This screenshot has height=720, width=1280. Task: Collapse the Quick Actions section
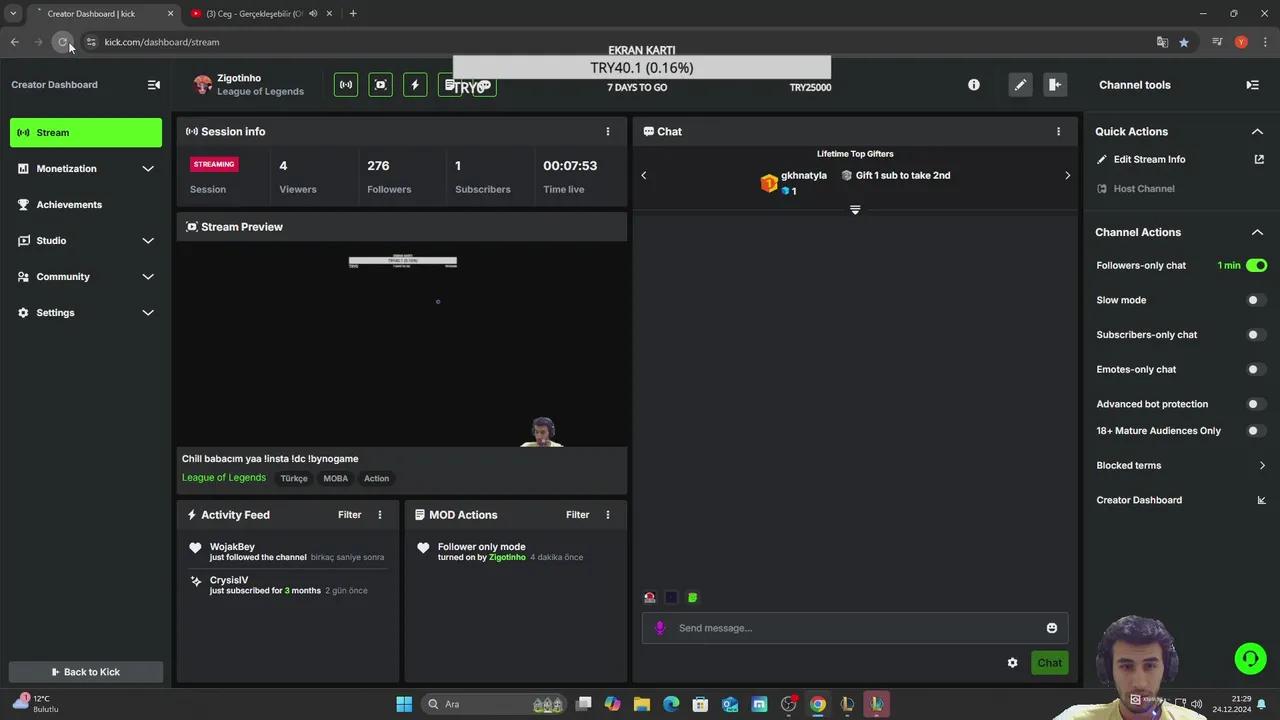coord(1257,131)
